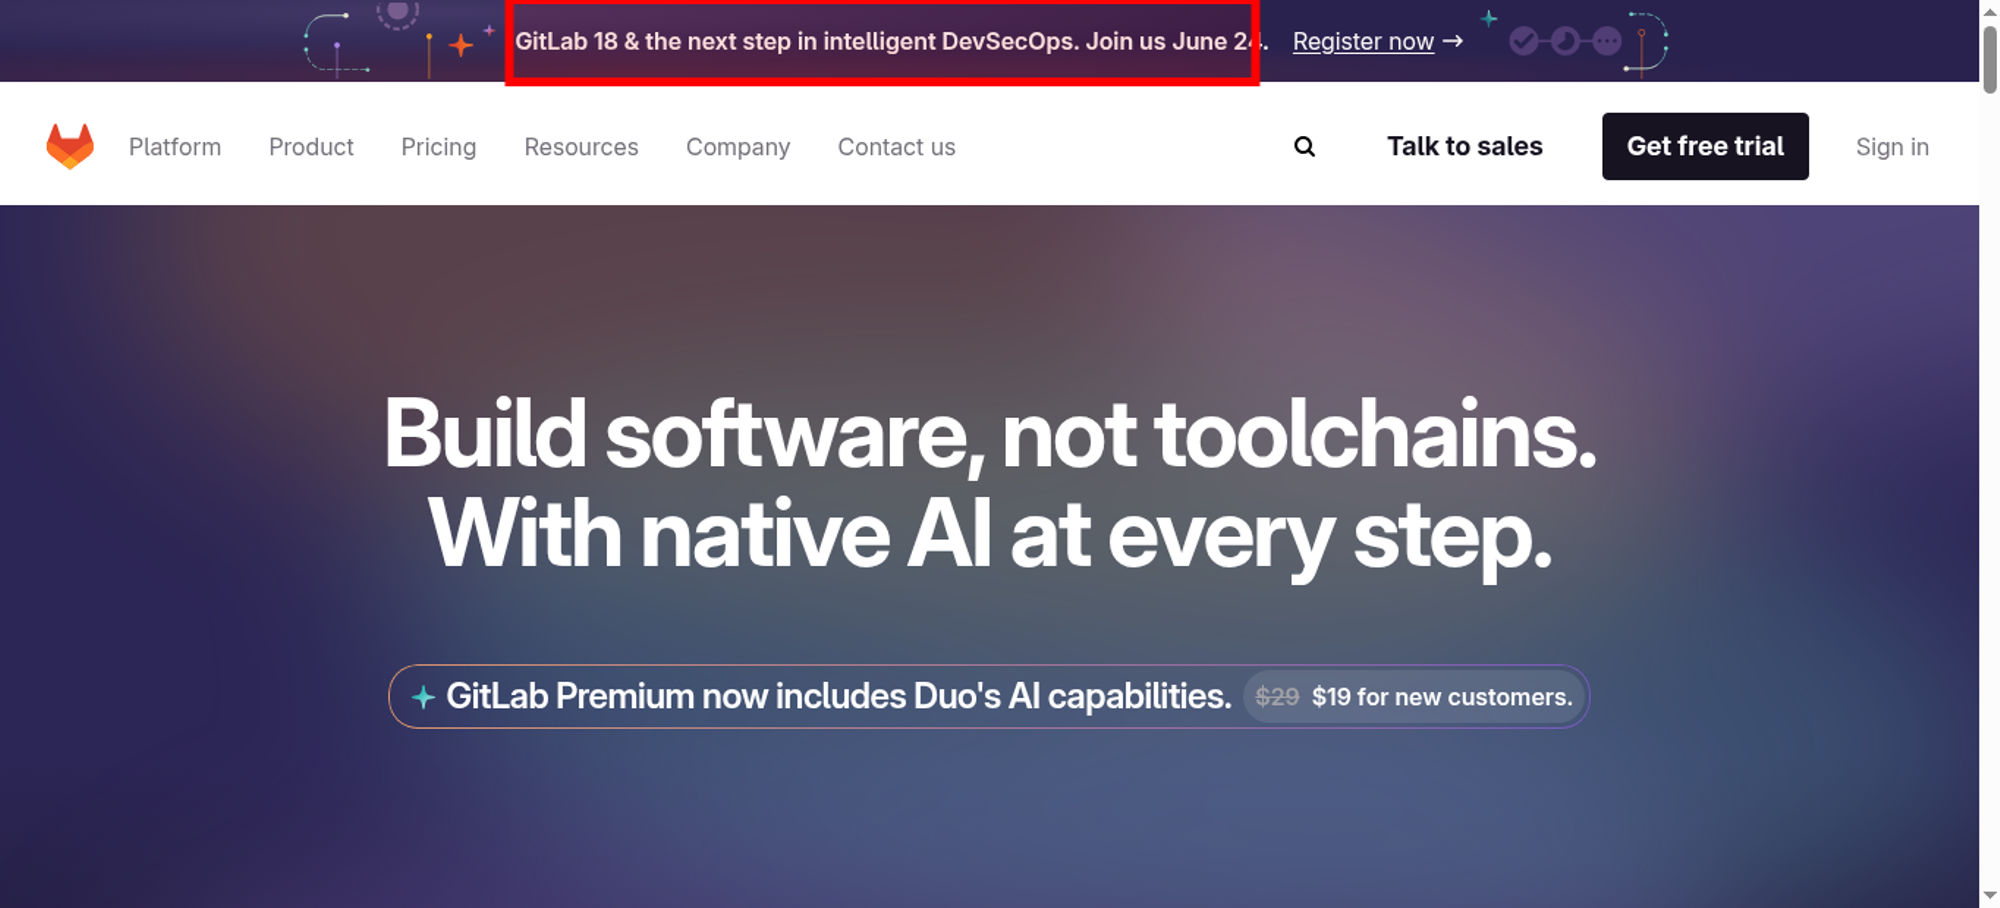Go to the Pricing page
This screenshot has width=2000, height=908.
[x=438, y=146]
